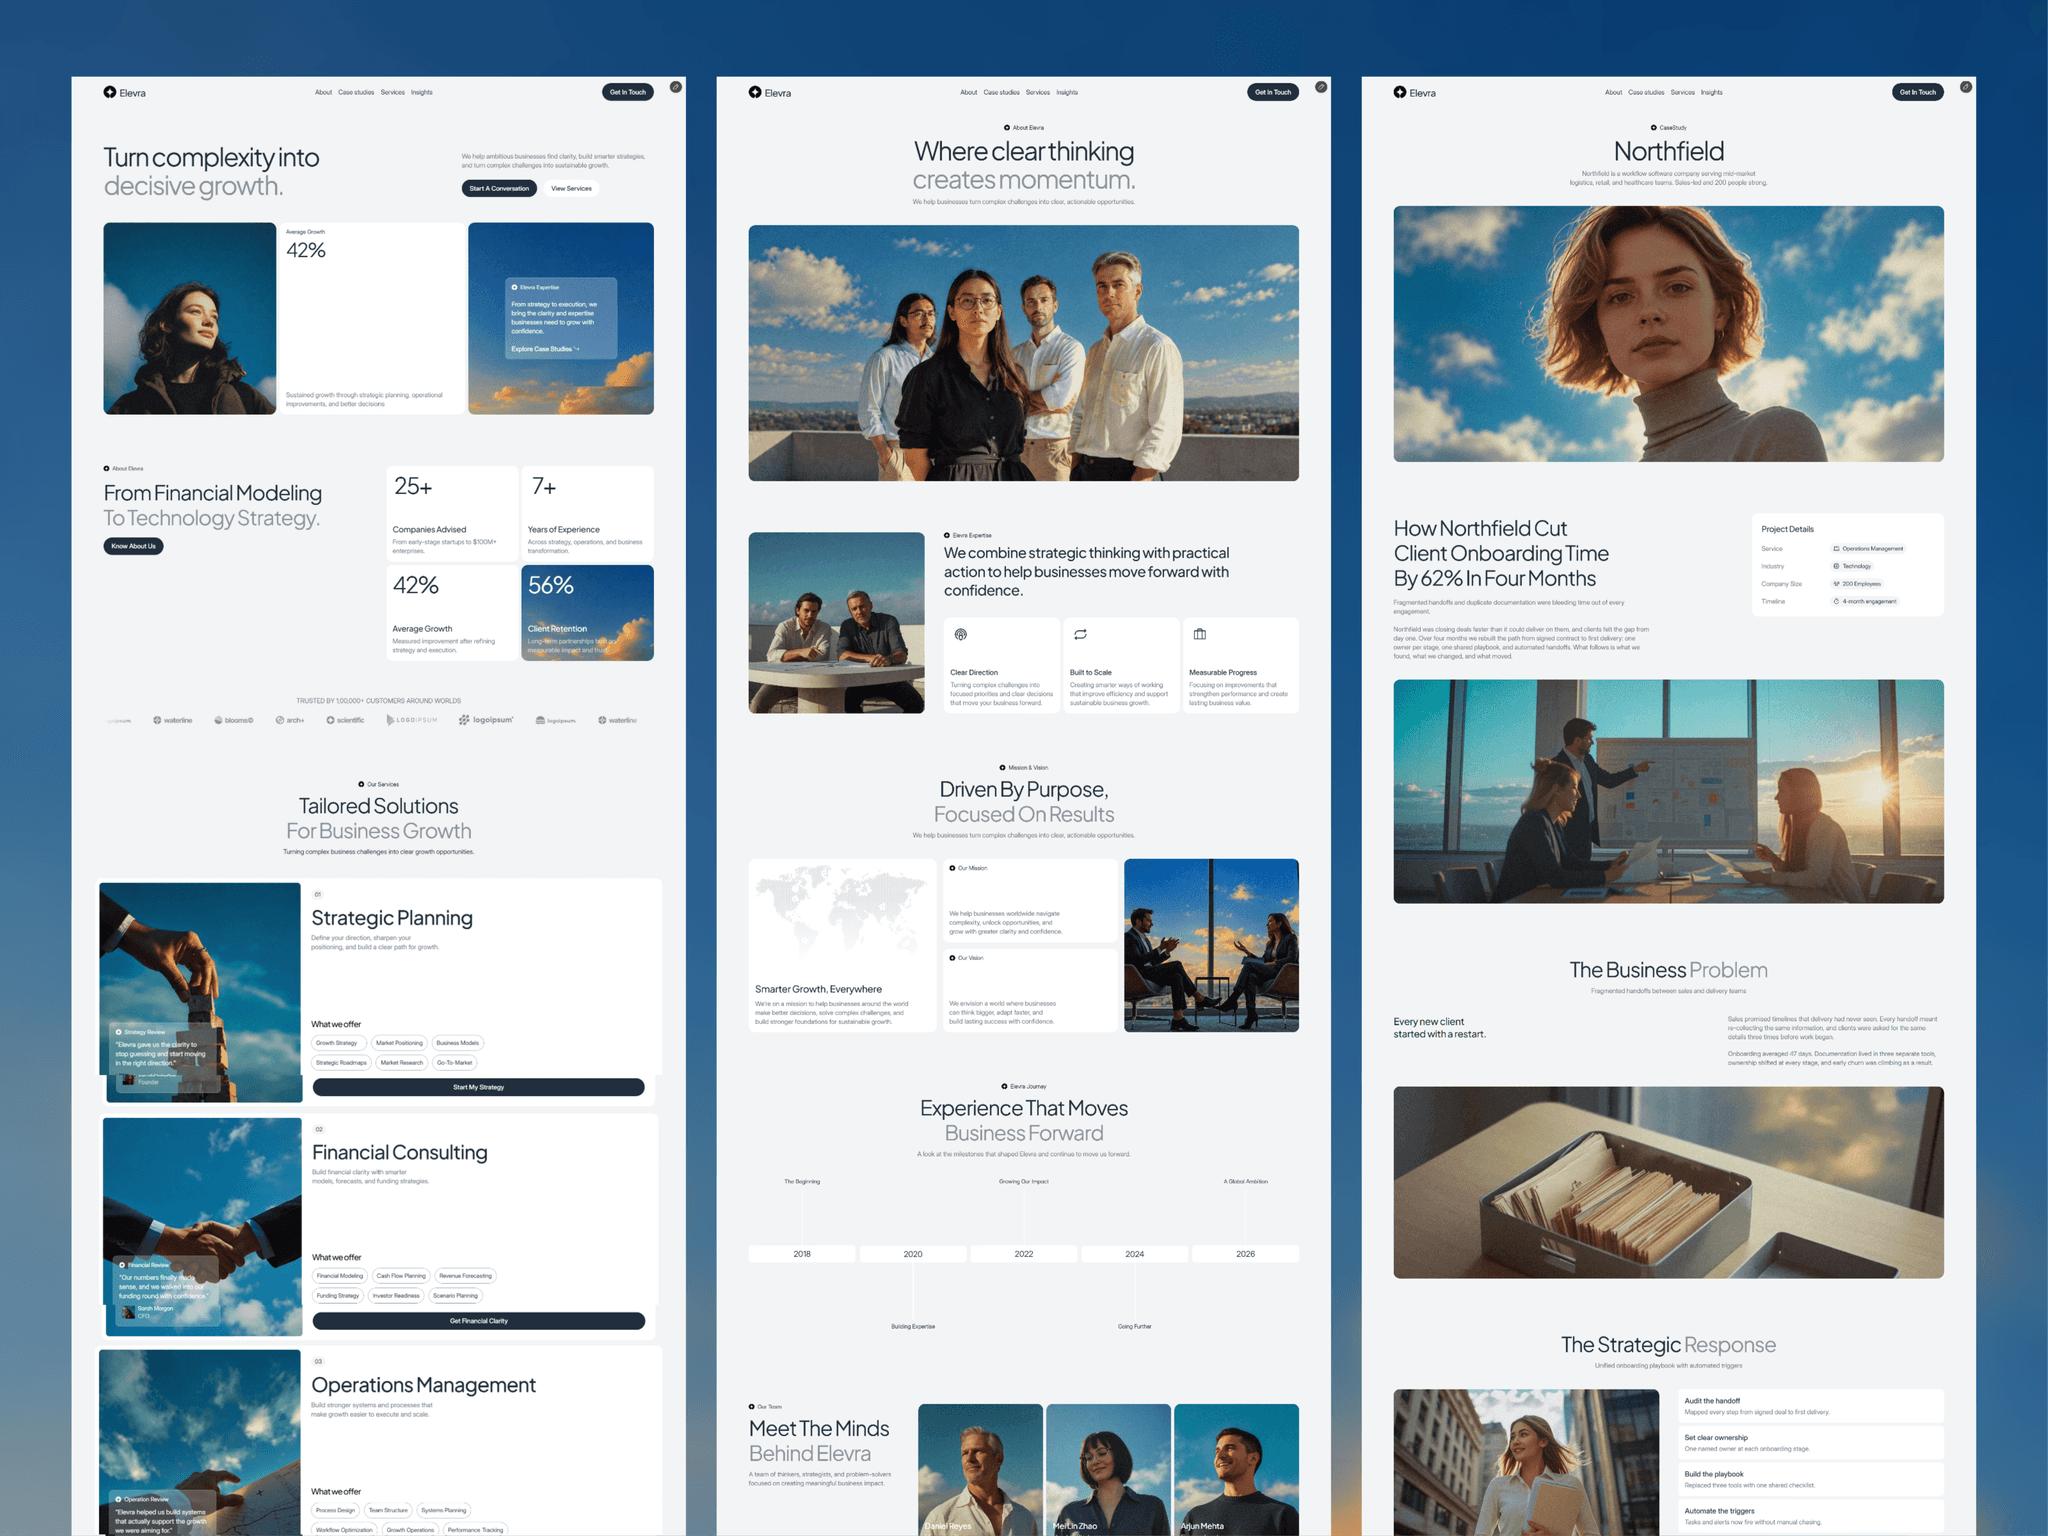
Task: Click the Clear Direction fingerprint icon
Action: (960, 634)
